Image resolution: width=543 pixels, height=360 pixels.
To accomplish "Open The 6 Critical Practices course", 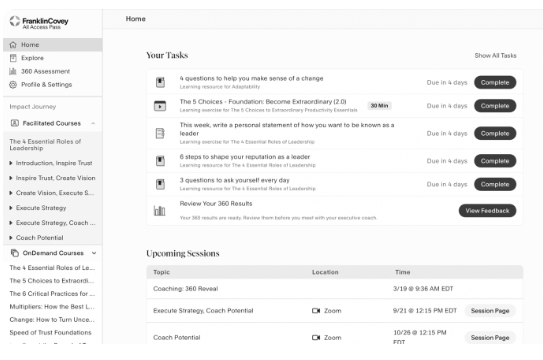I will point(52,294).
